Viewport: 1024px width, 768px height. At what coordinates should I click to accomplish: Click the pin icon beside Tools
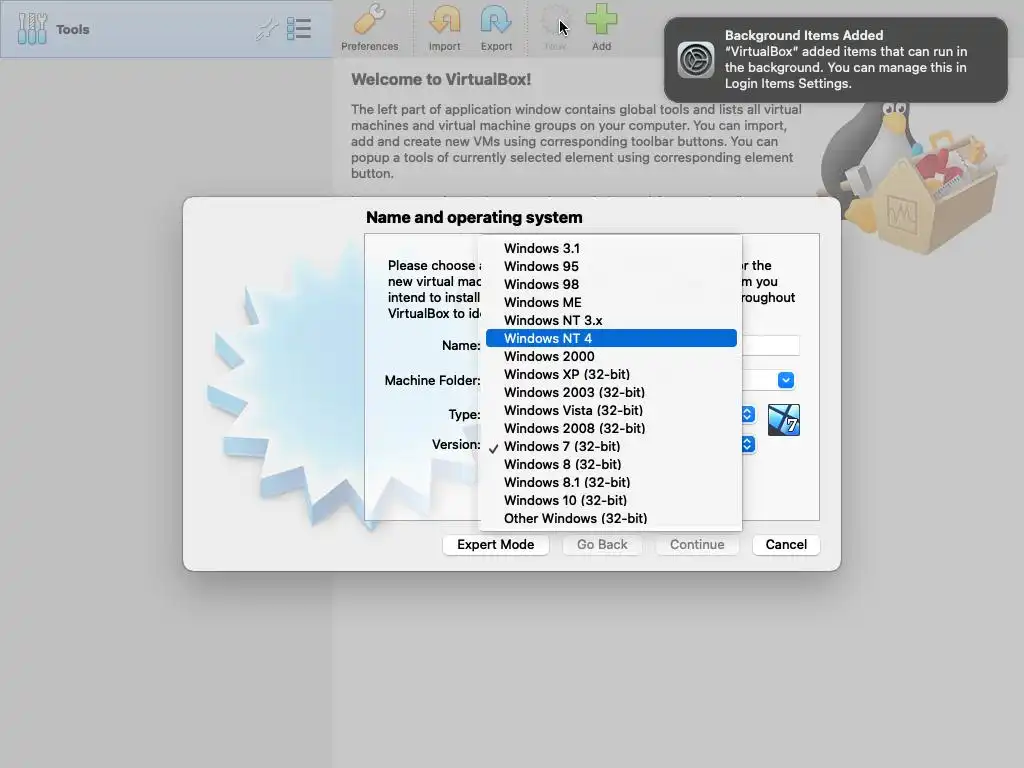[x=266, y=29]
